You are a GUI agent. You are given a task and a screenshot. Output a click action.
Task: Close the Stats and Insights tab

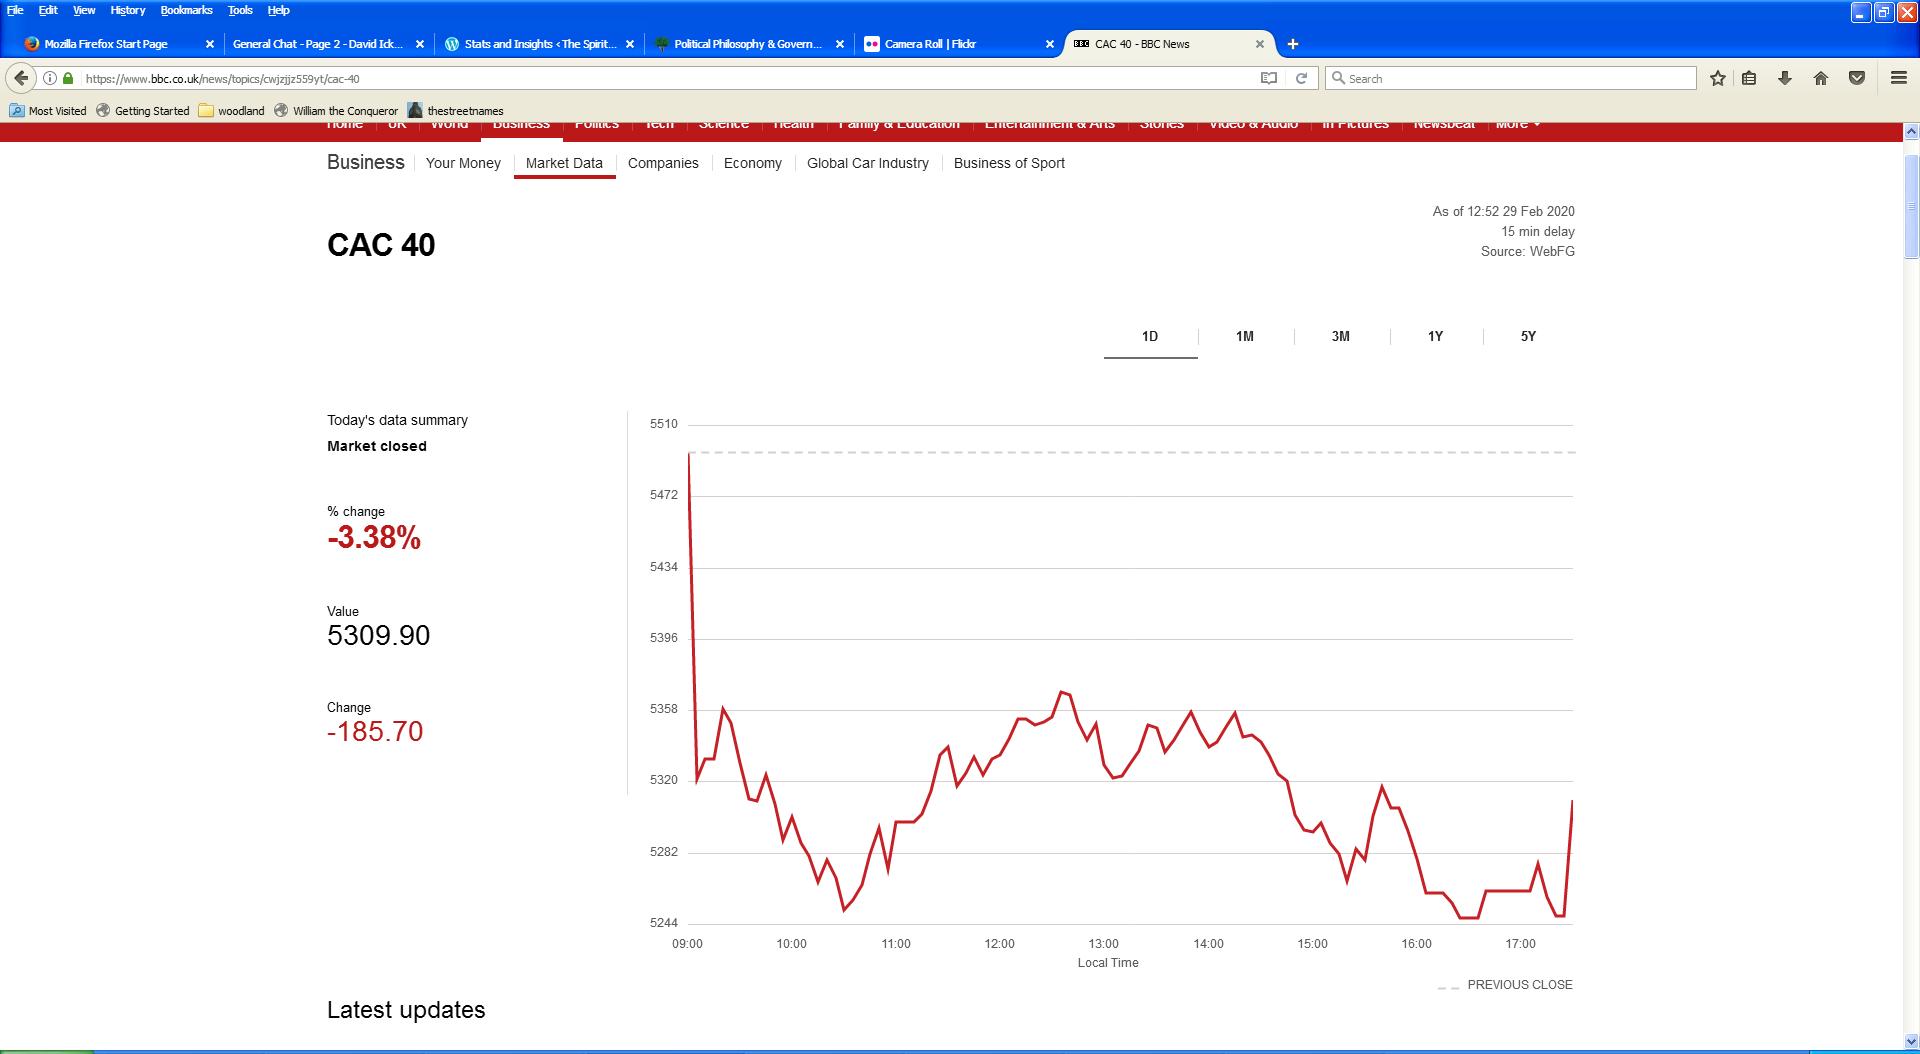click(x=630, y=44)
